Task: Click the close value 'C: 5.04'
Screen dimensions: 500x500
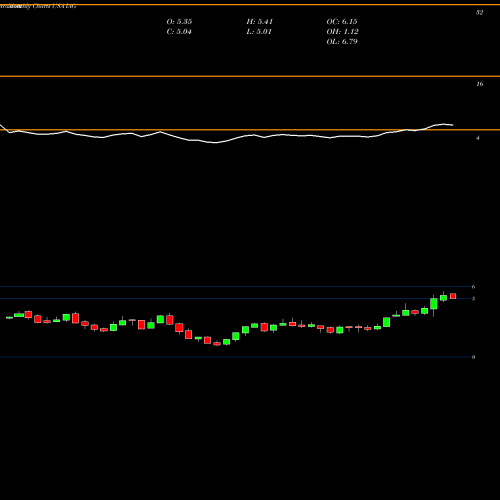Action: pos(179,32)
